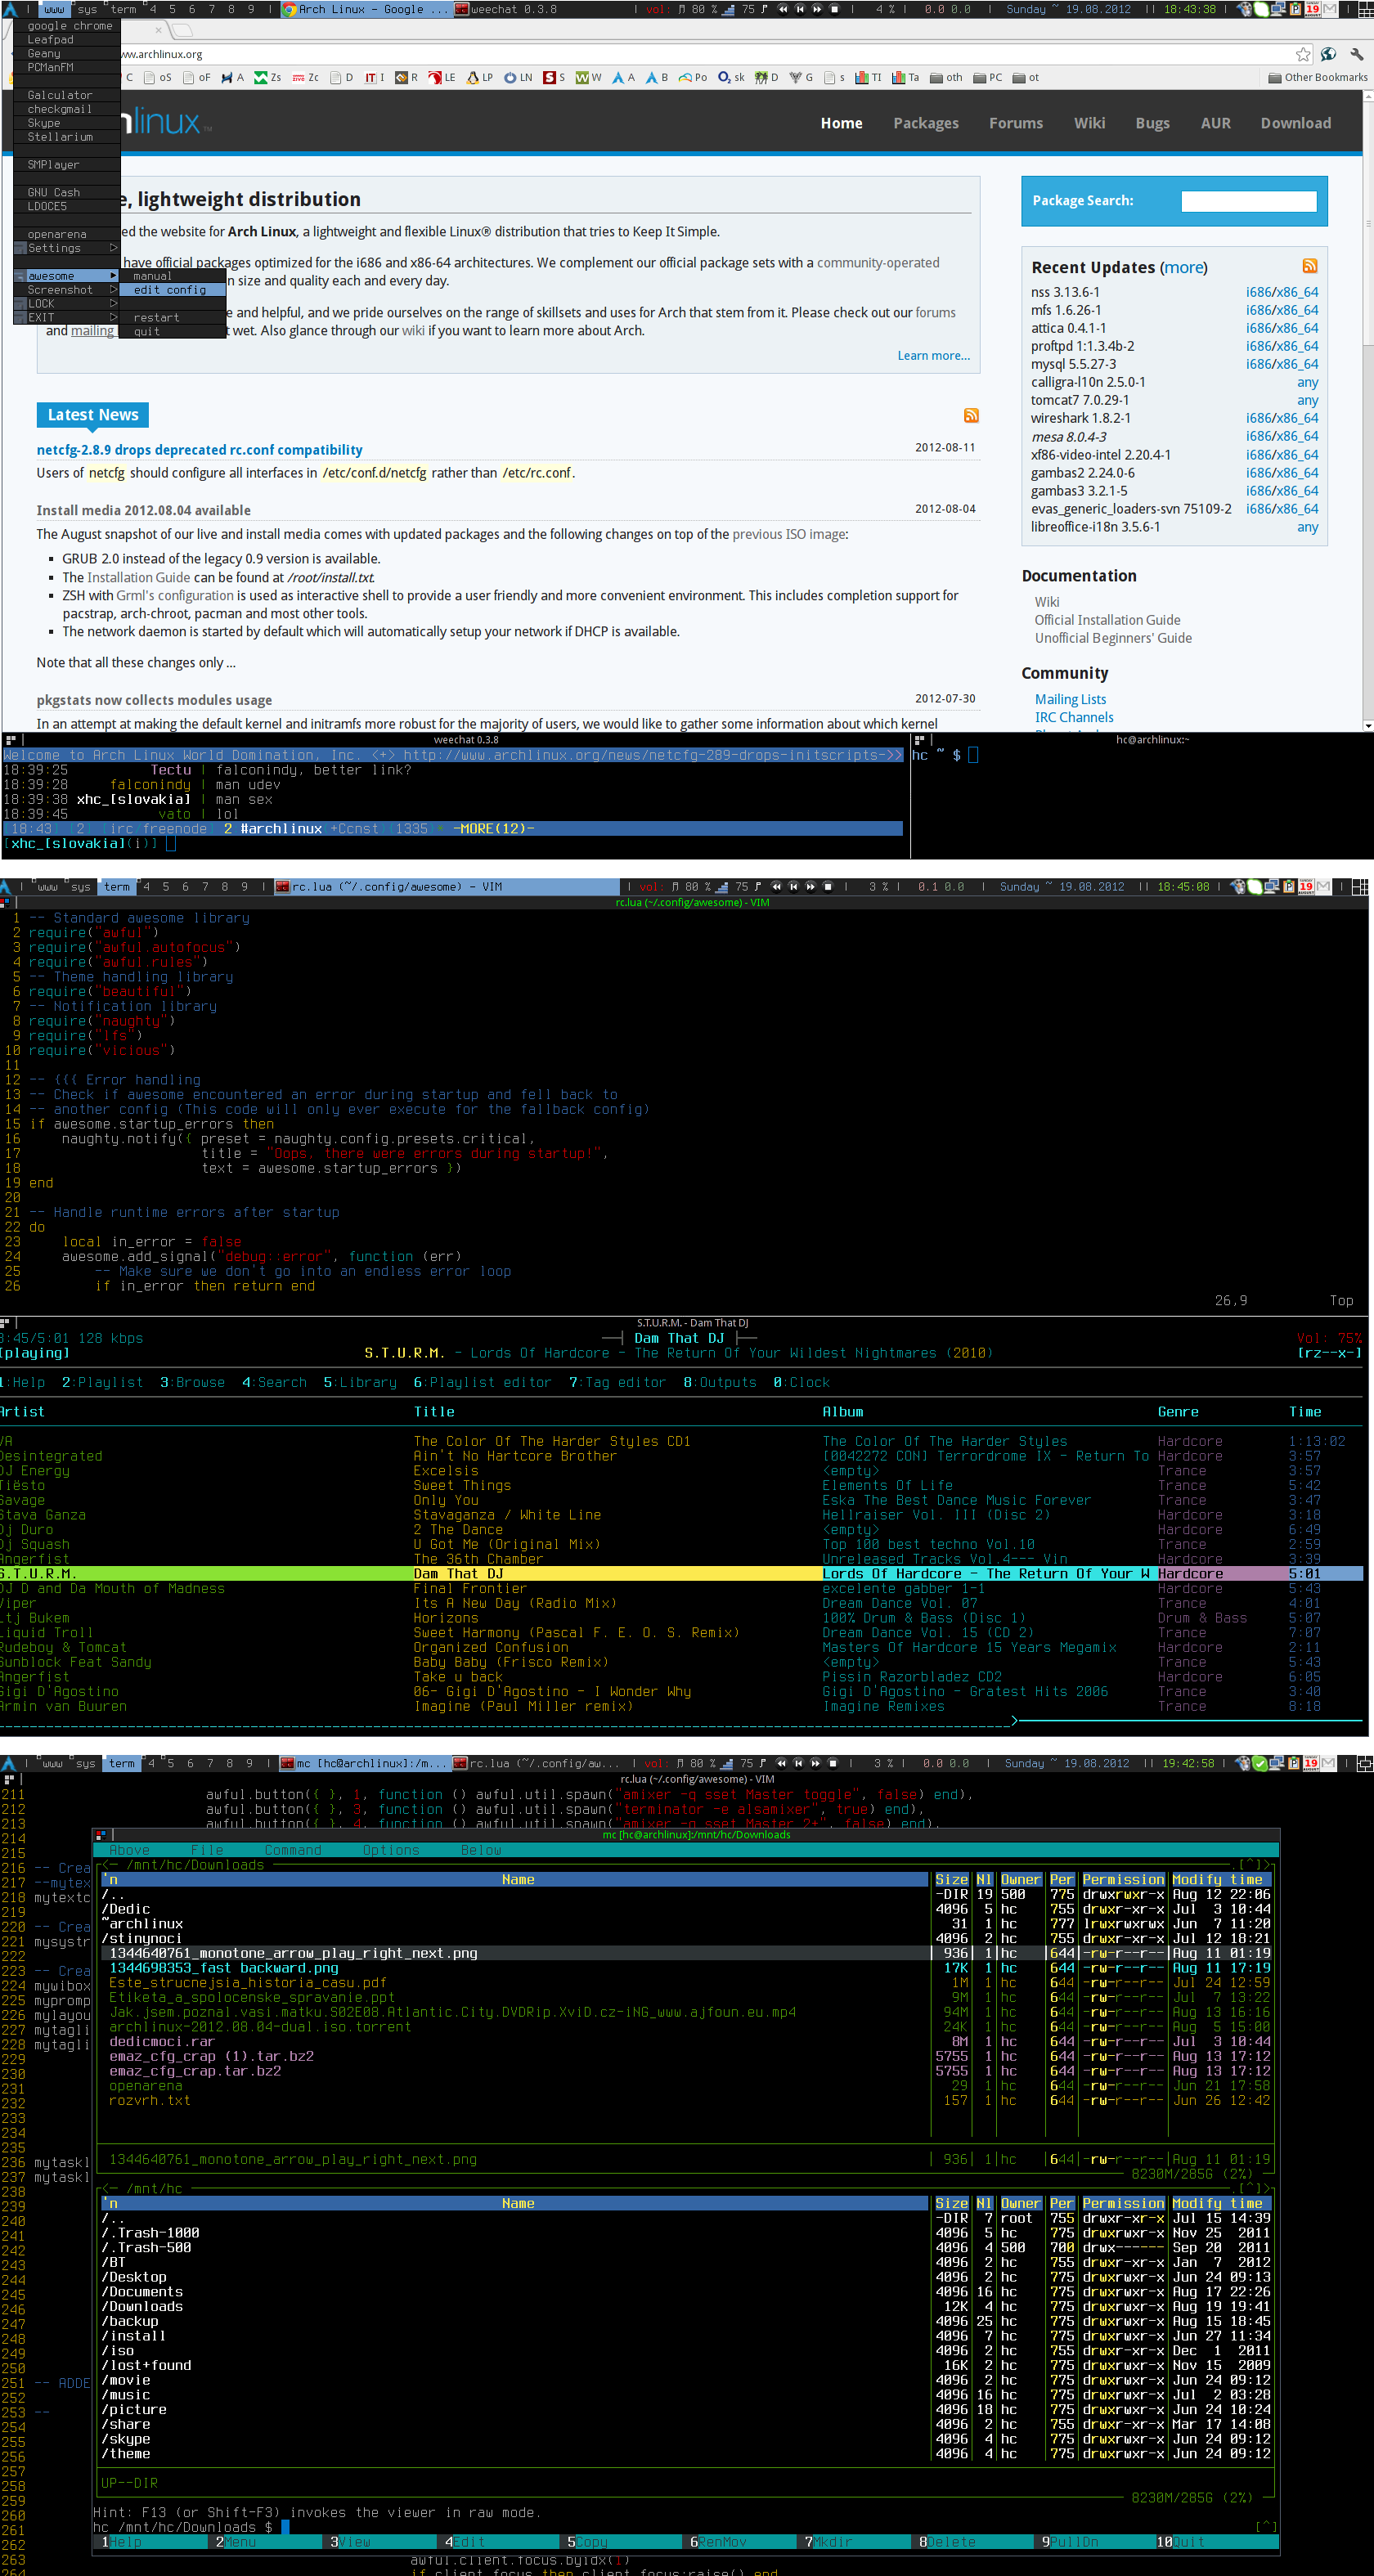Image resolution: width=1374 pixels, height=2576 pixels.
Task: Open the 'TI' chart bookmark in the bookmarks bar
Action: (x=868, y=77)
